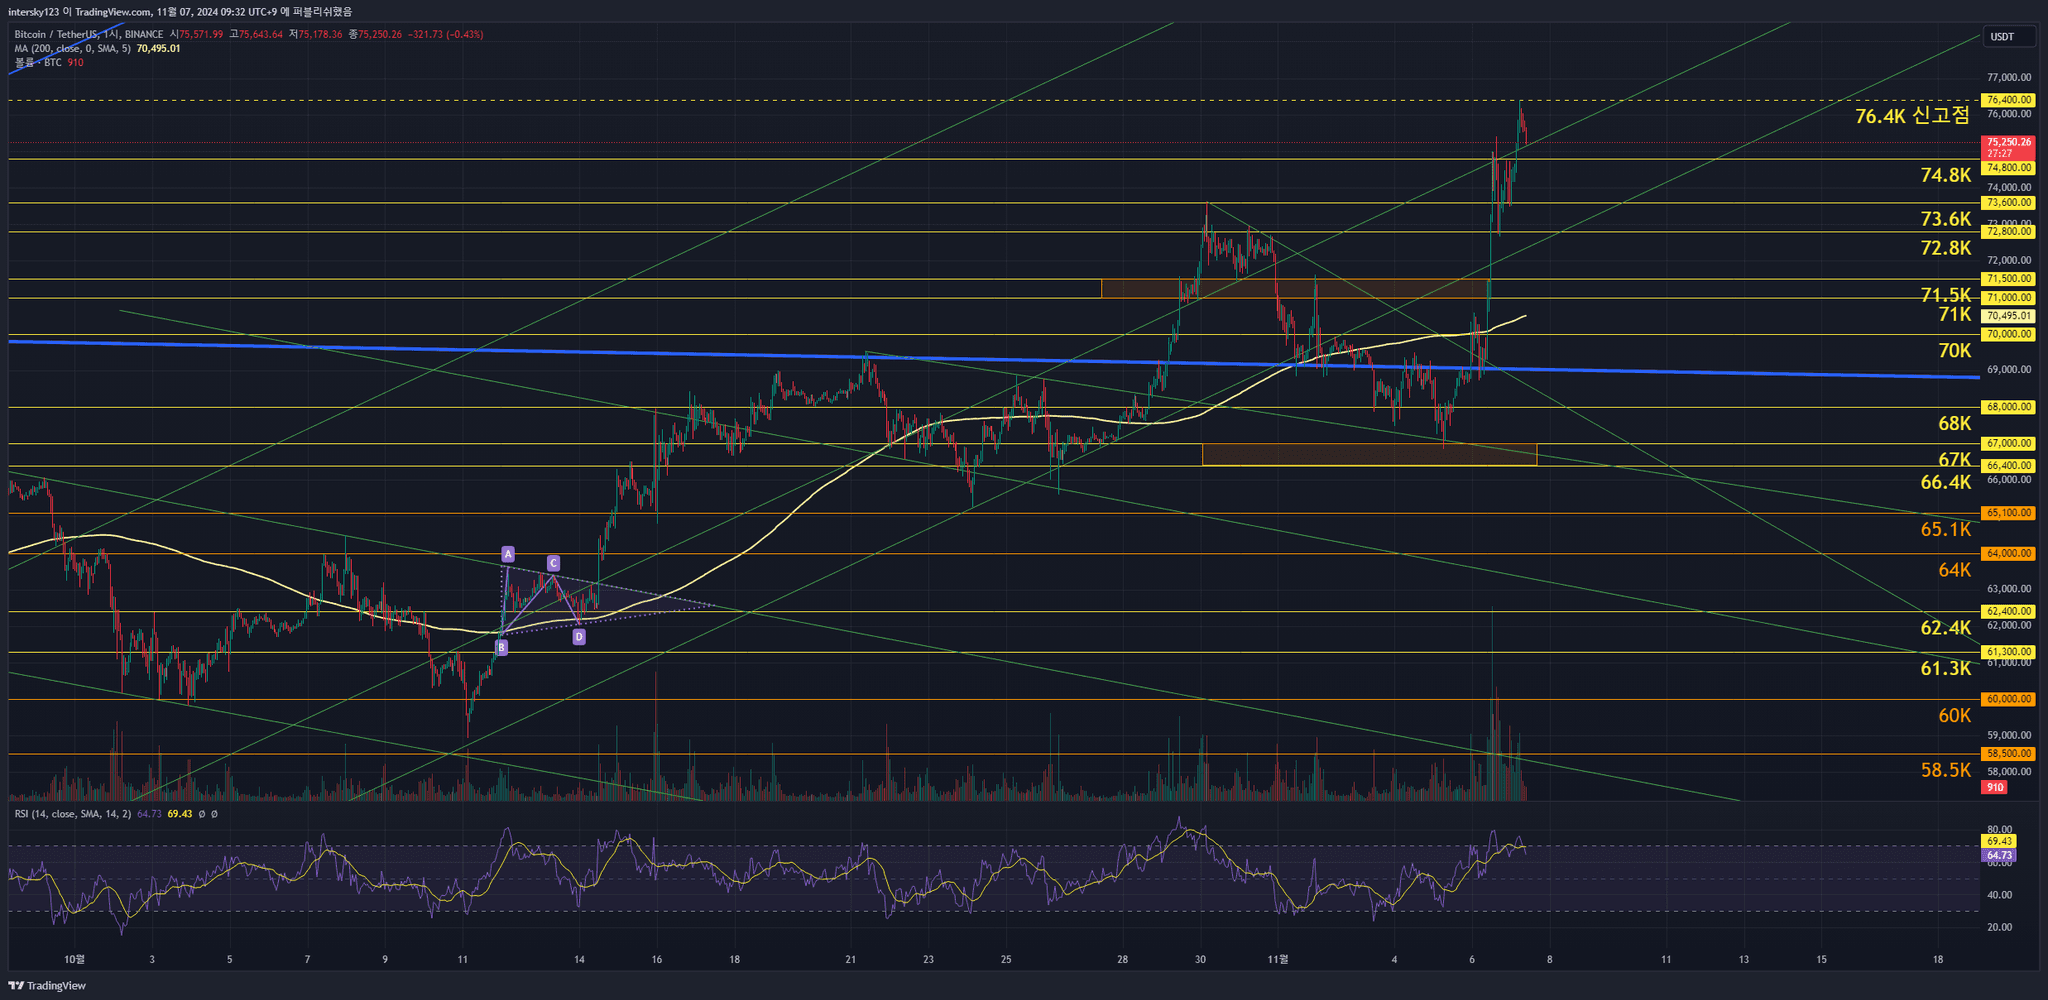Click pattern point C marker
The height and width of the screenshot is (1000, 2048).
tap(553, 564)
